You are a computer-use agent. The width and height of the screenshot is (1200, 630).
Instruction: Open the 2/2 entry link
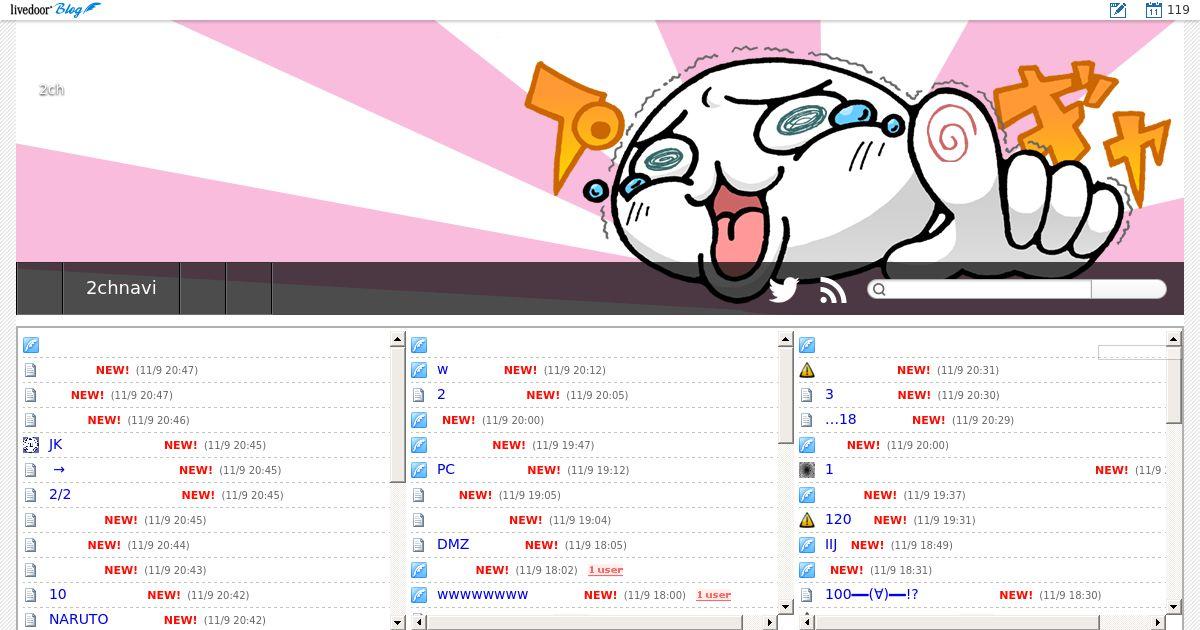pyautogui.click(x=60, y=495)
